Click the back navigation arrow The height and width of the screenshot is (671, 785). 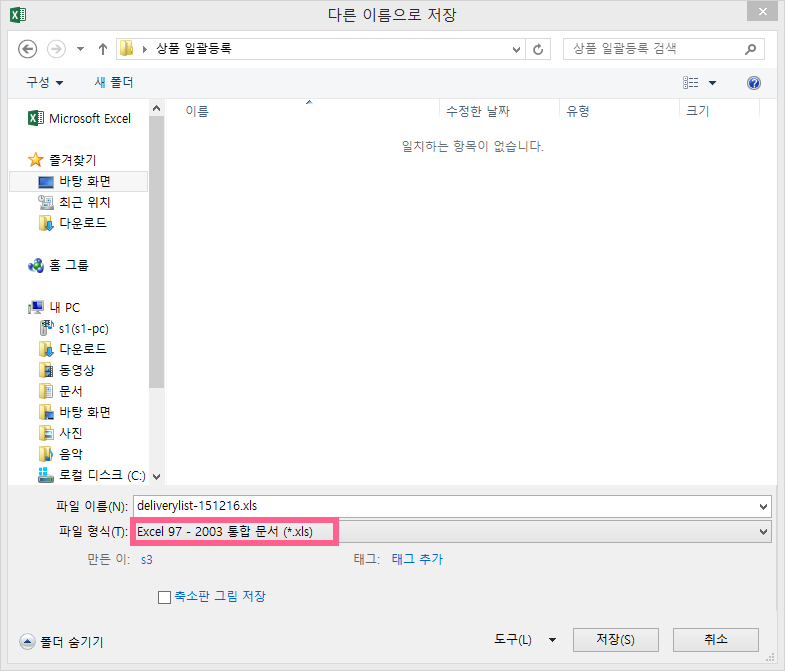coord(28,49)
